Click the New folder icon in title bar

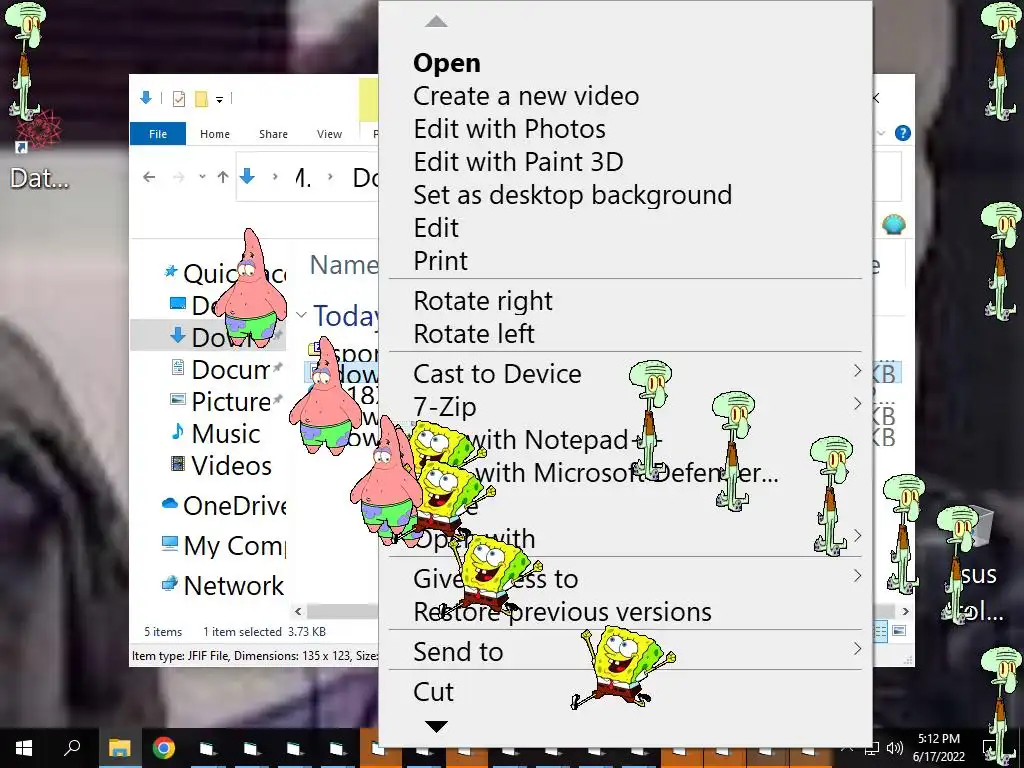201,99
